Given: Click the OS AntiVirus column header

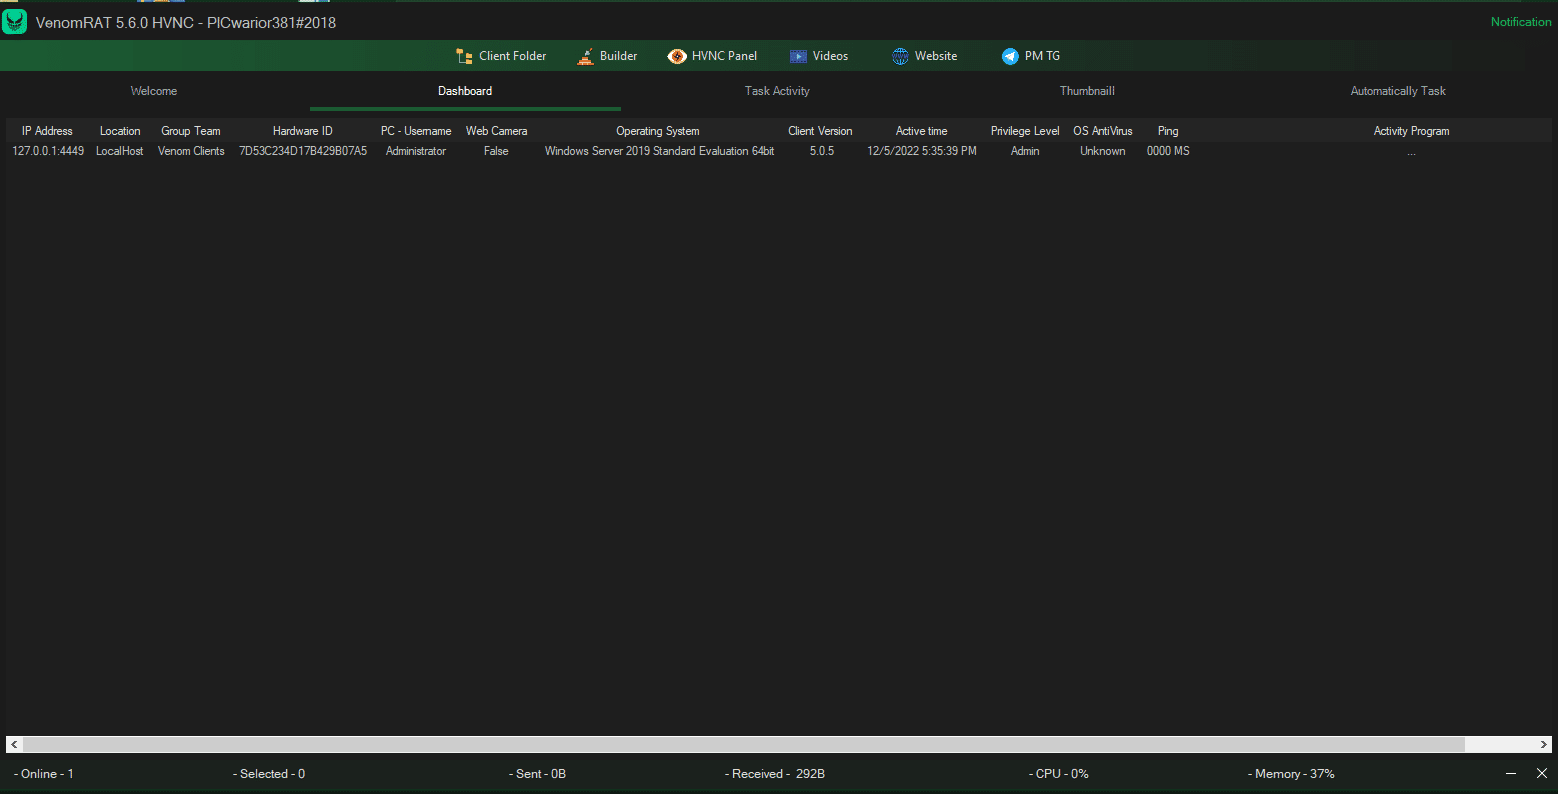Looking at the screenshot, I should (x=1103, y=131).
